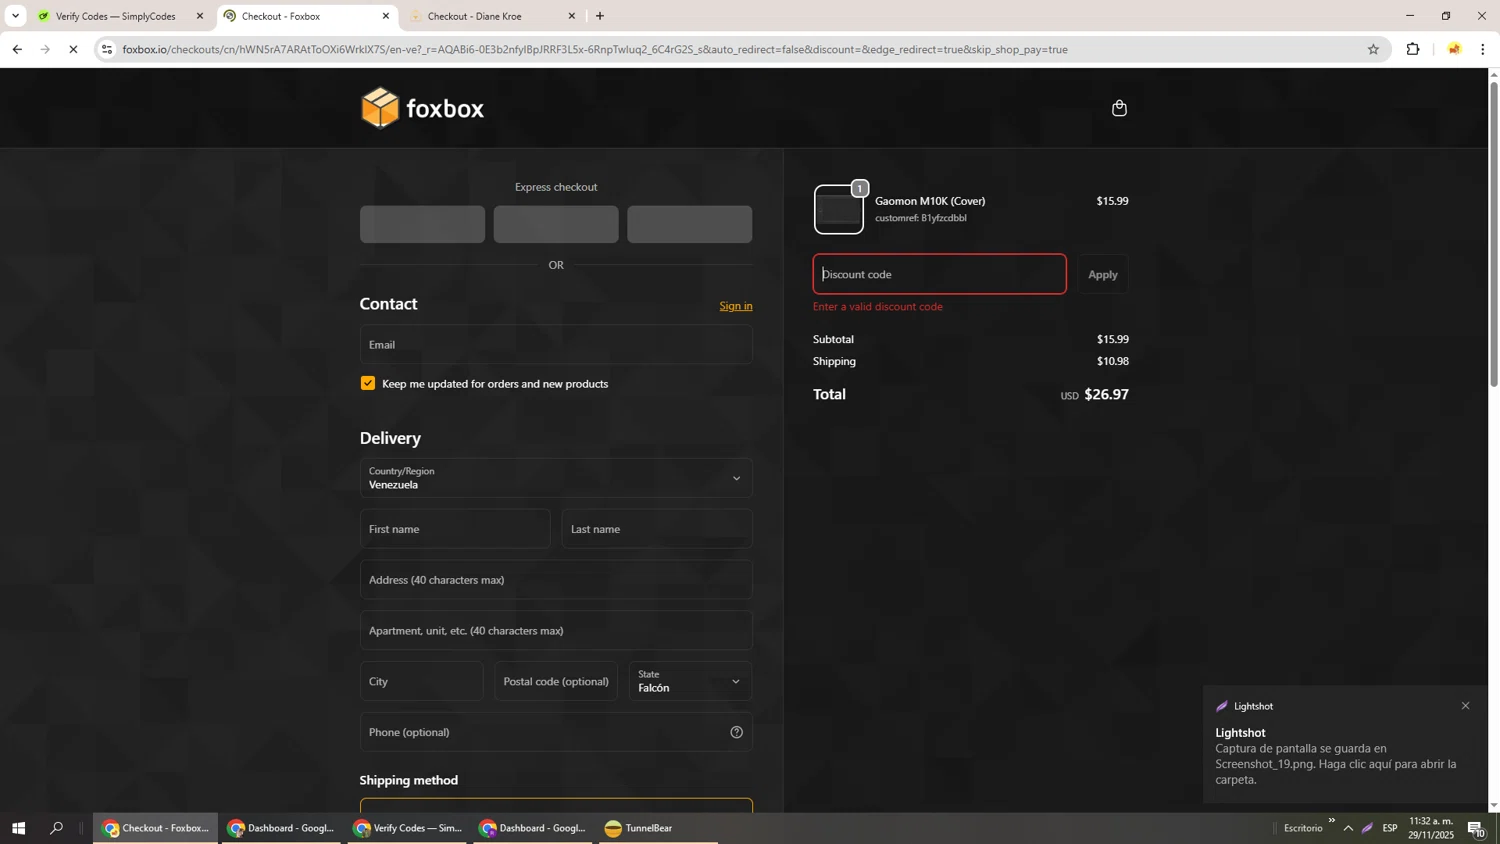
Task: Go back using browser back arrow
Action: coord(17,49)
